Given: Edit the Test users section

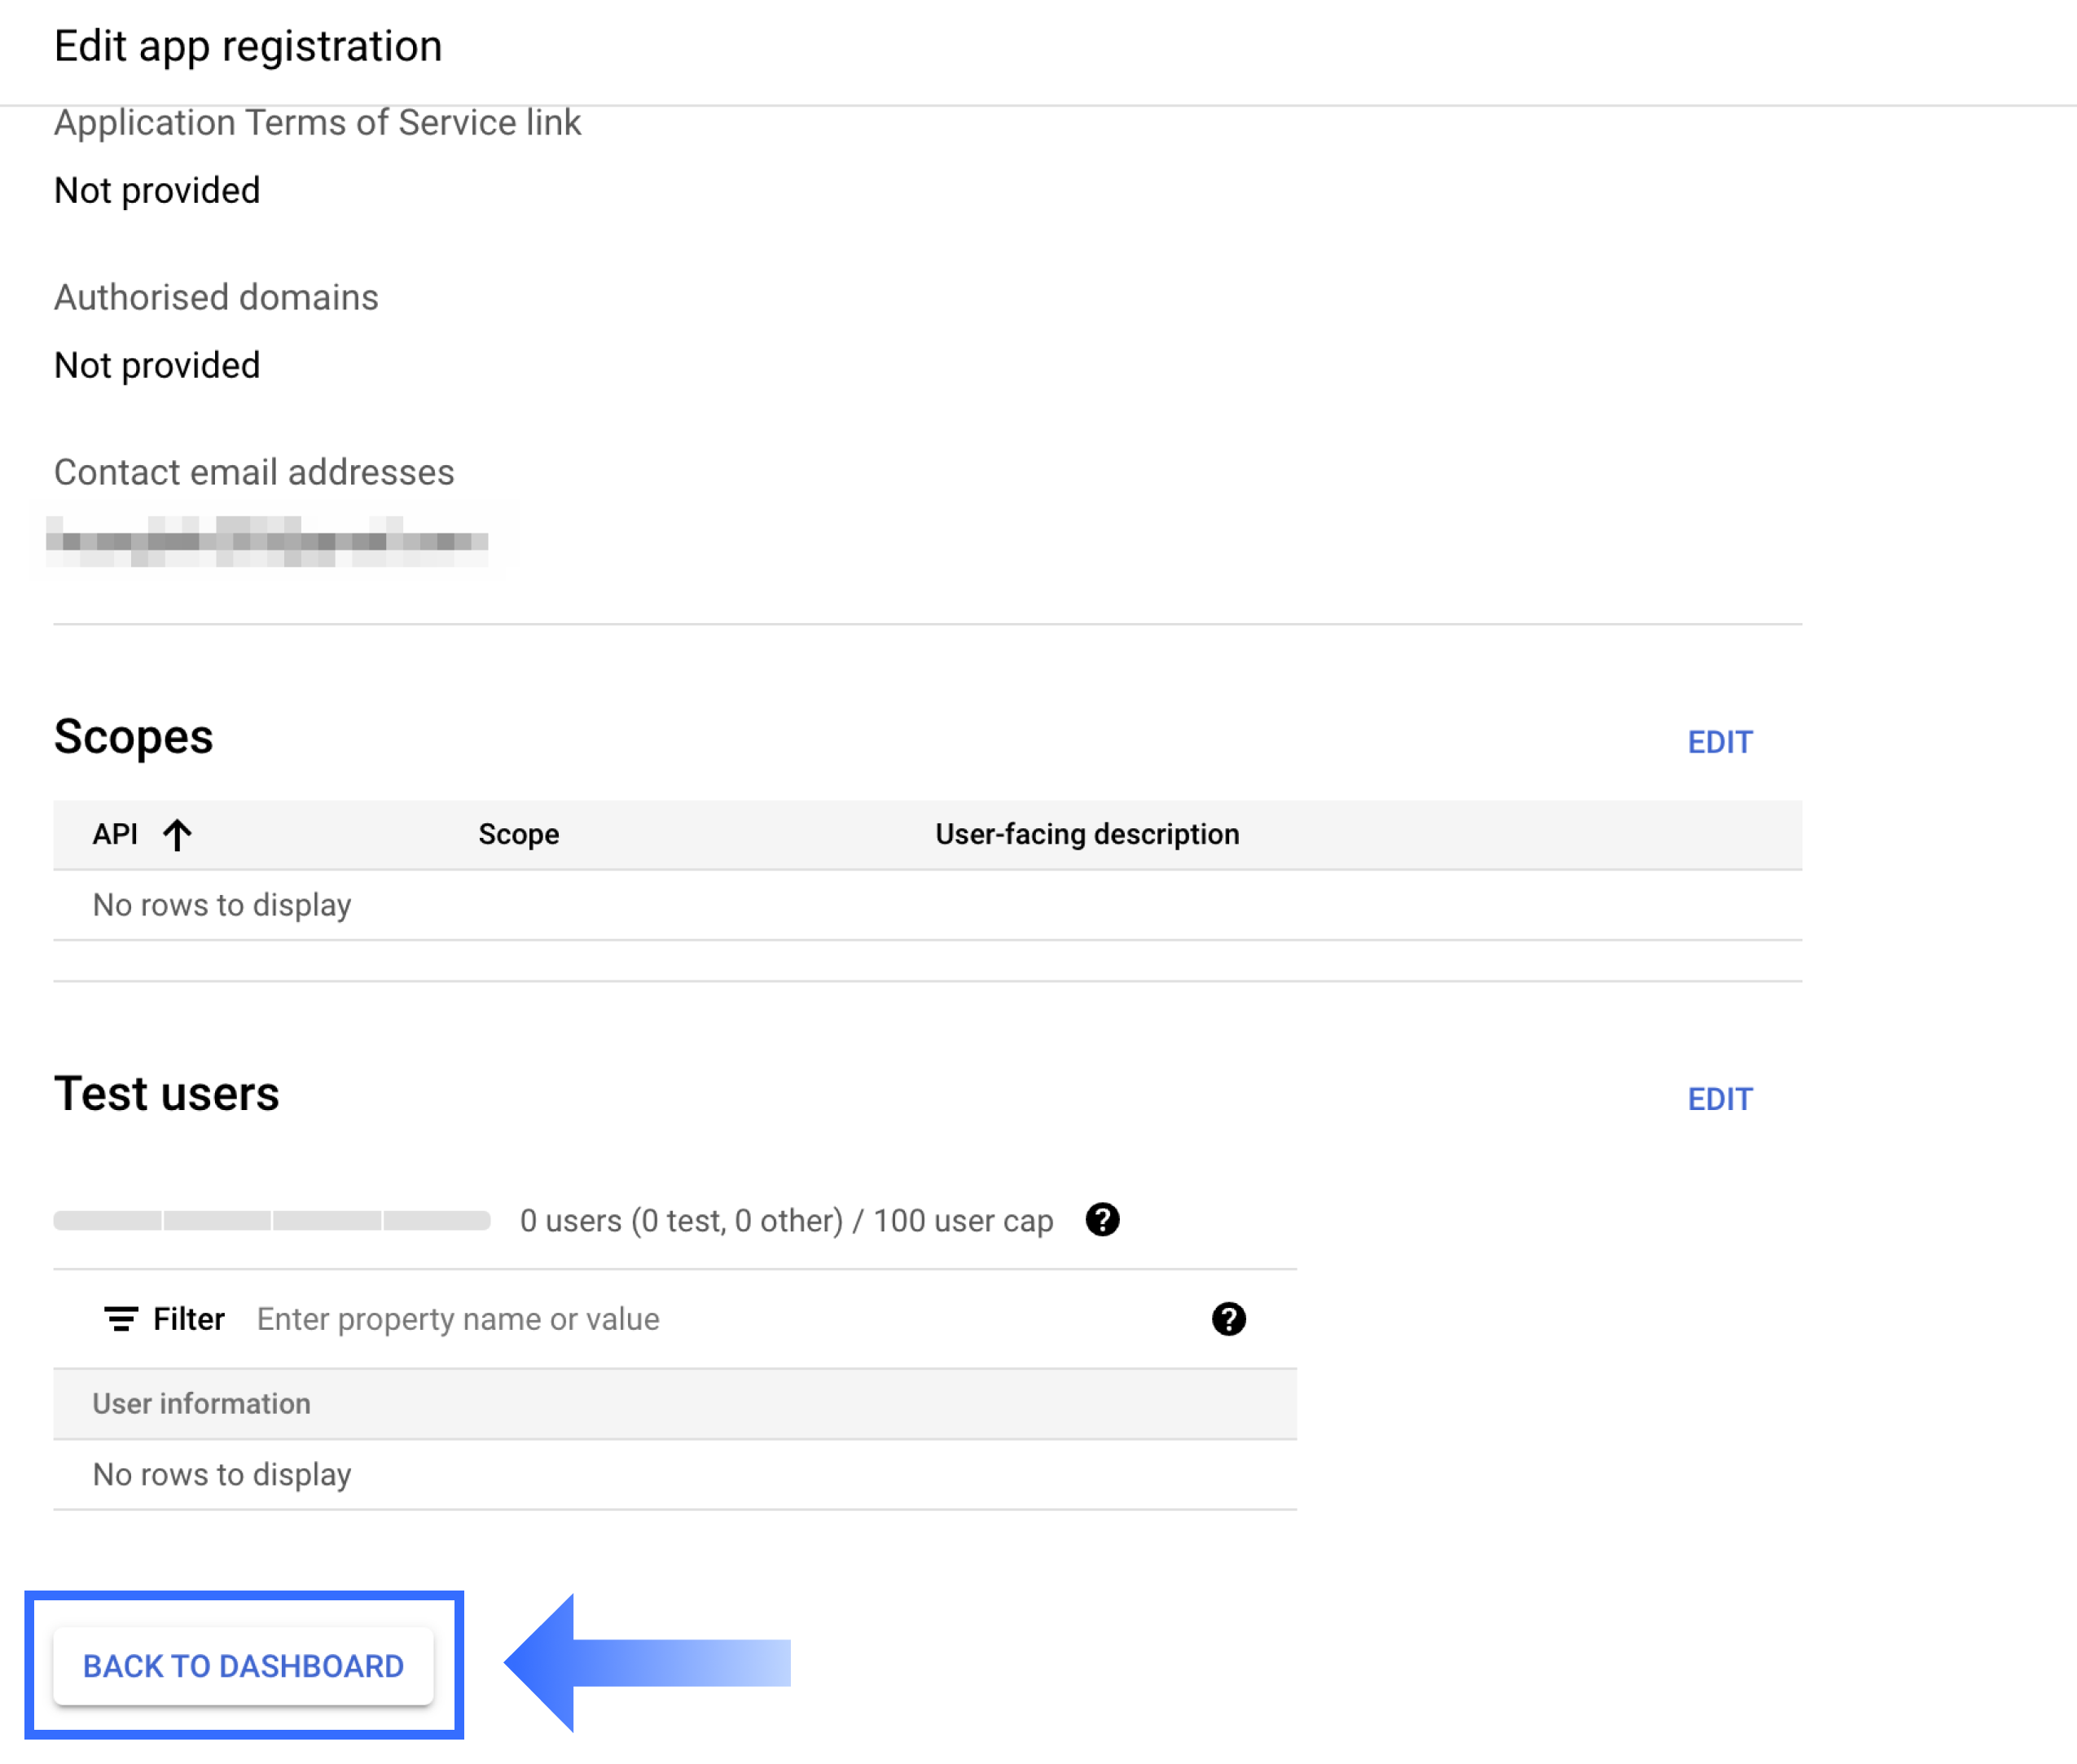Looking at the screenshot, I should pyautogui.click(x=1719, y=1099).
